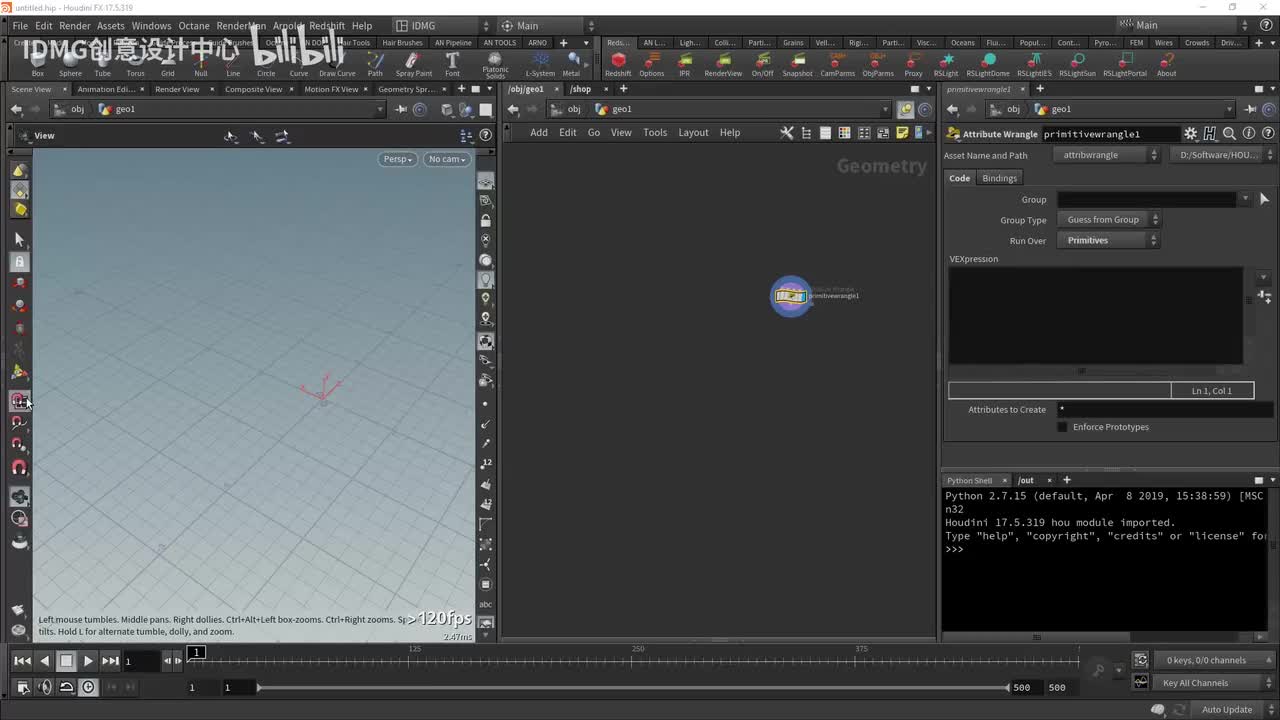This screenshot has width=1280, height=720.
Task: Click the primitivewrangle1 node in network
Action: [790, 296]
